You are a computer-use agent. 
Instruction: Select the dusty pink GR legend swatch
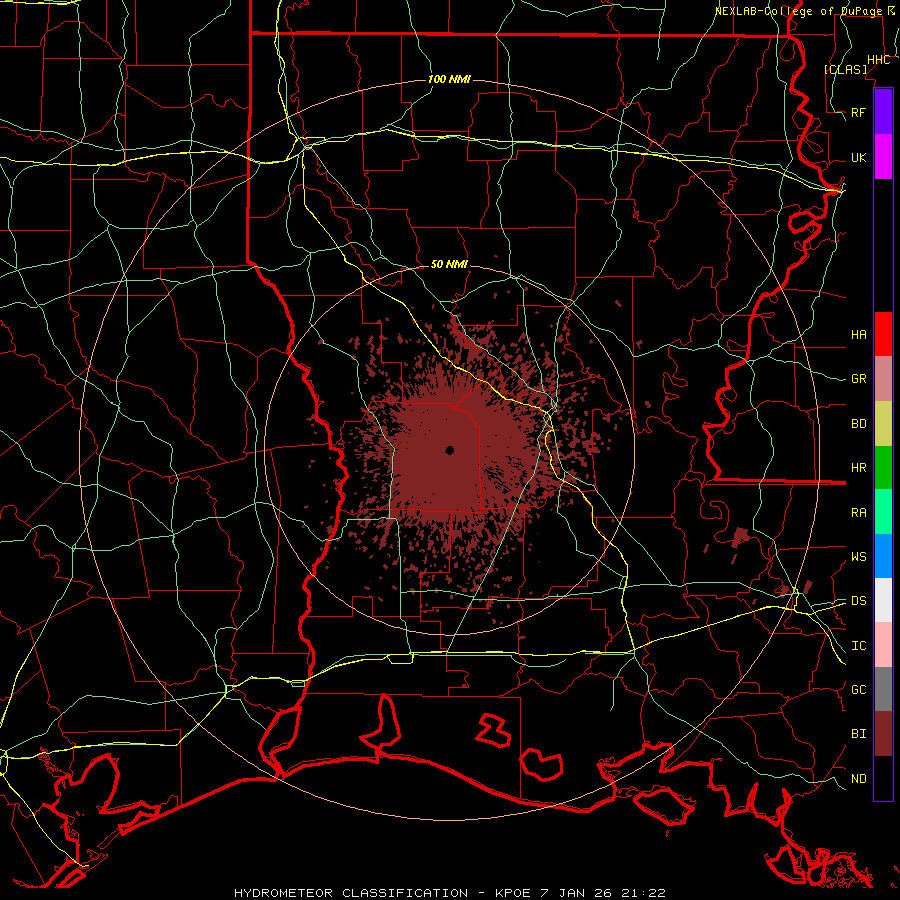tap(883, 379)
